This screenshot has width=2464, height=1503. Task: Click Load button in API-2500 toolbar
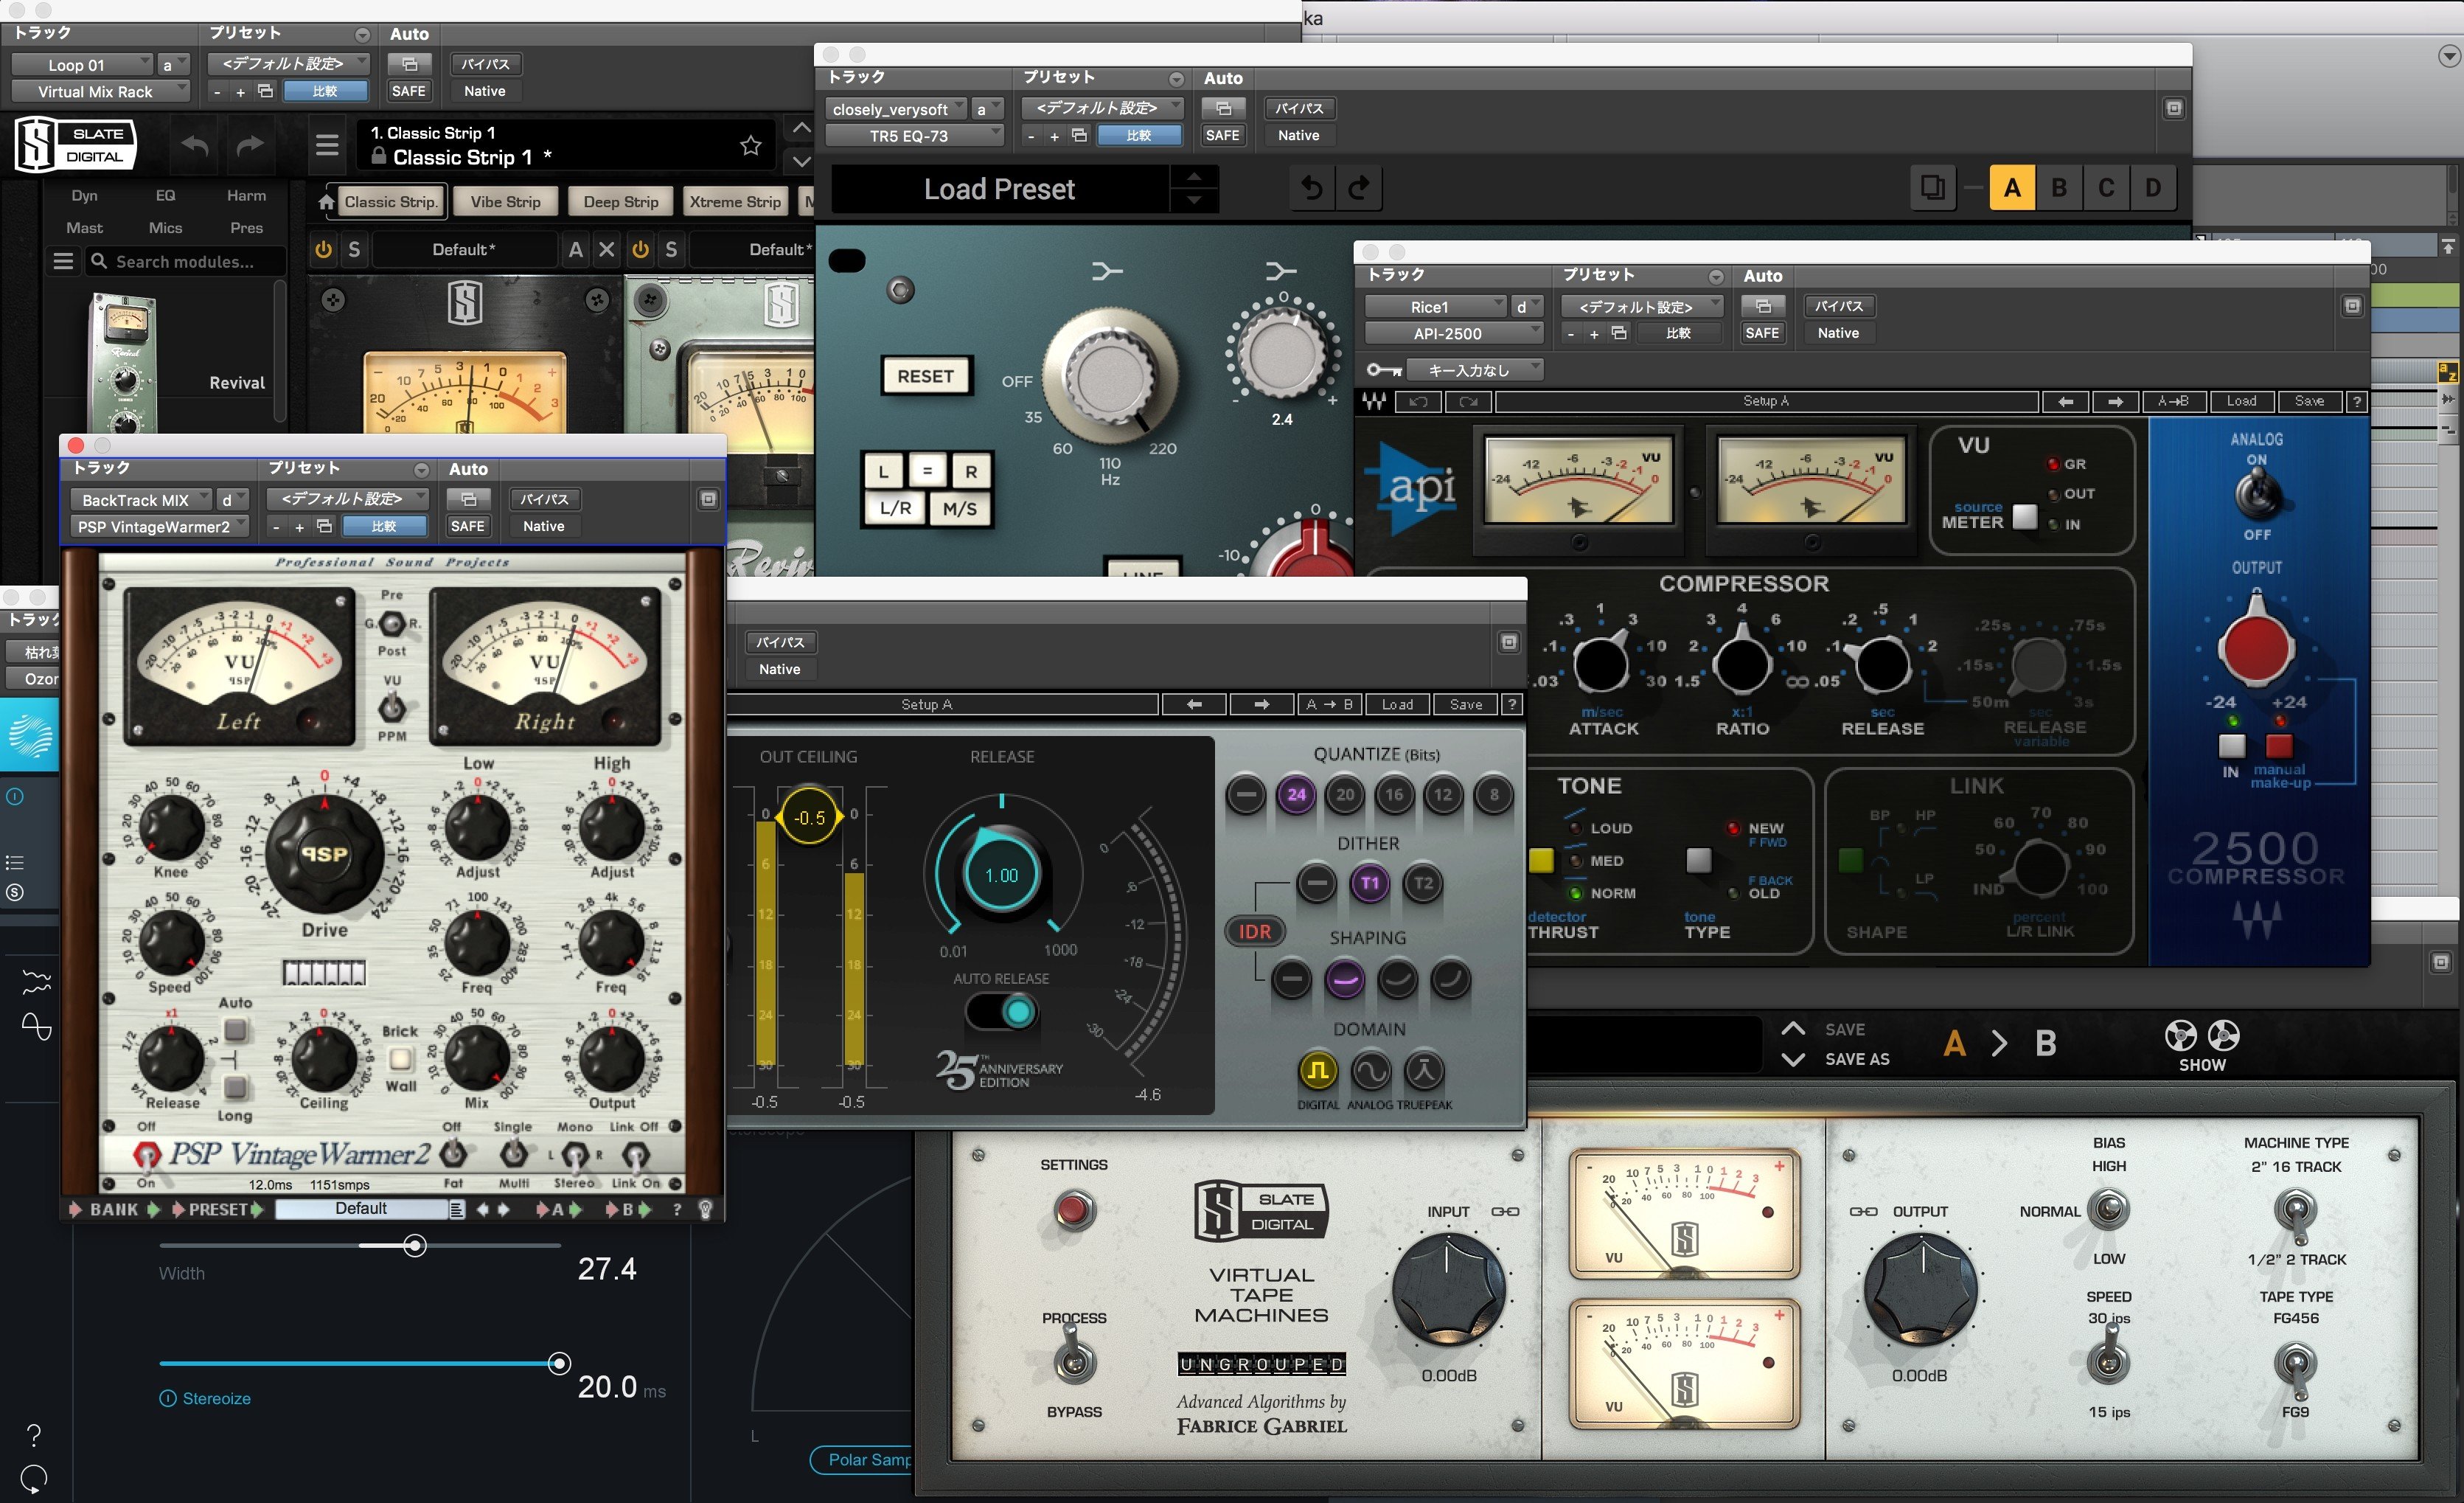pyautogui.click(x=2241, y=401)
